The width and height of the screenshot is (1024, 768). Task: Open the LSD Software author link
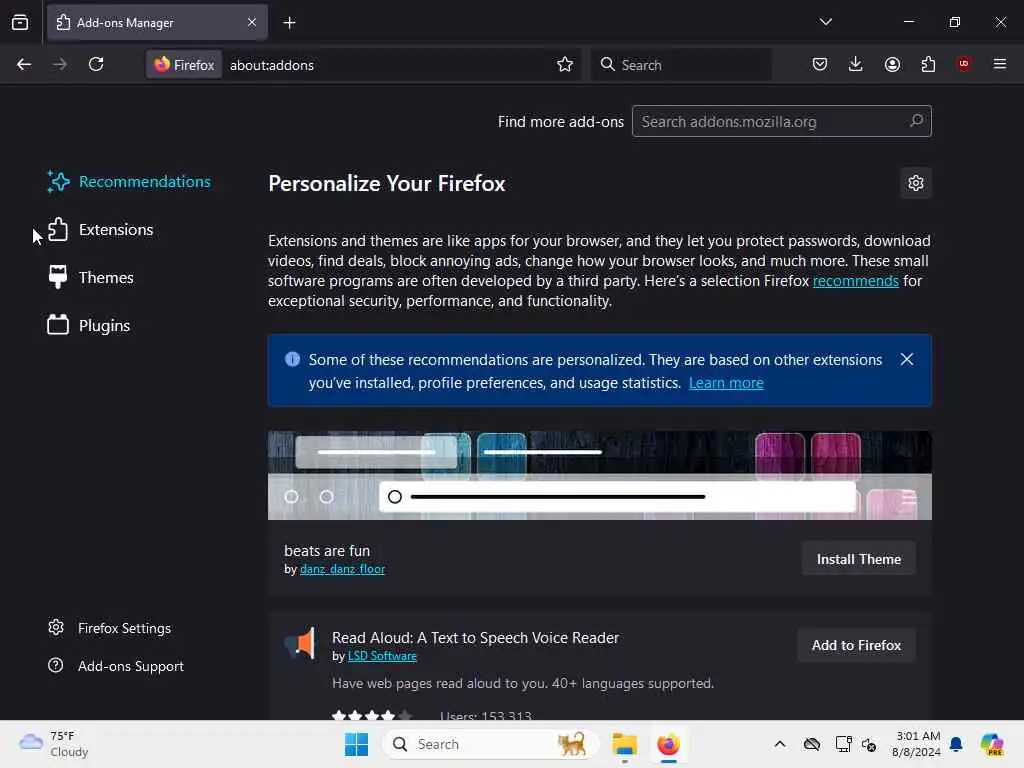pyautogui.click(x=382, y=656)
